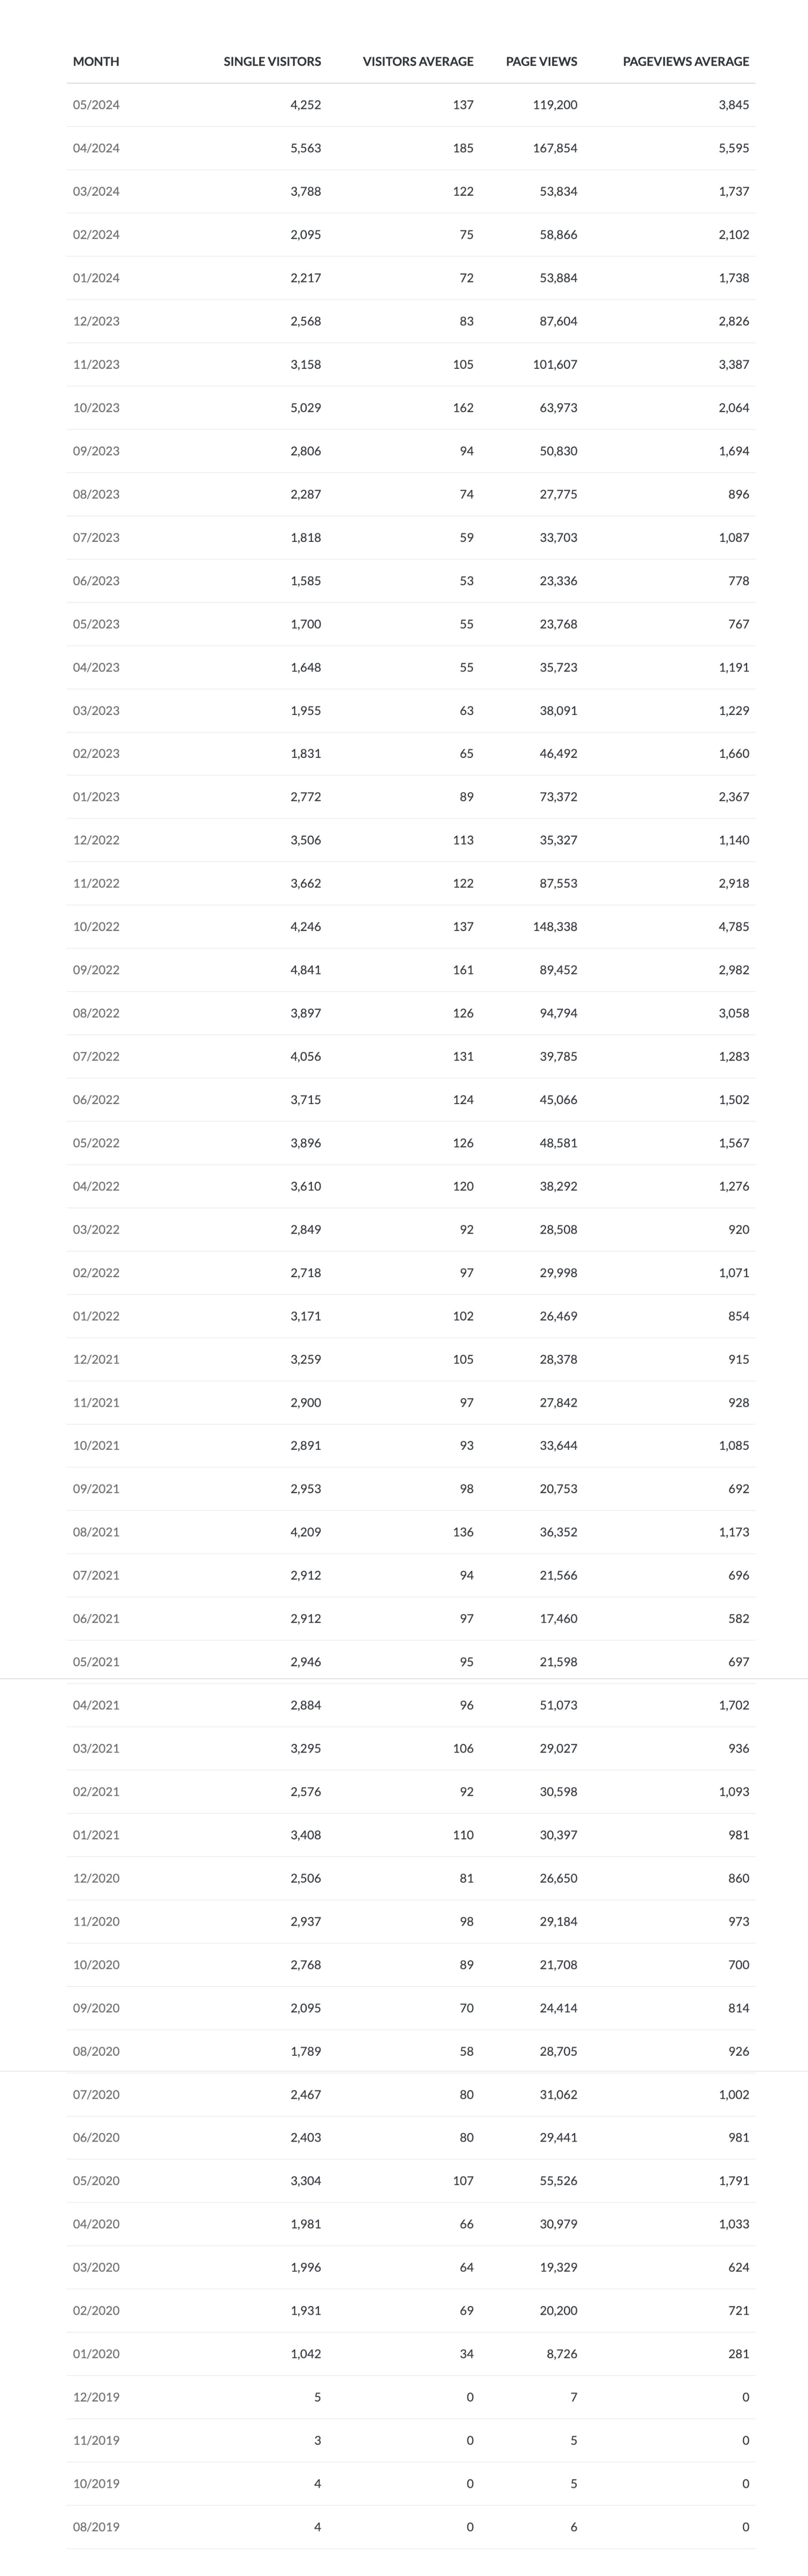The width and height of the screenshot is (808, 2576).
Task: Click the 08/2021 page views value 36,352
Action: [x=558, y=1532]
